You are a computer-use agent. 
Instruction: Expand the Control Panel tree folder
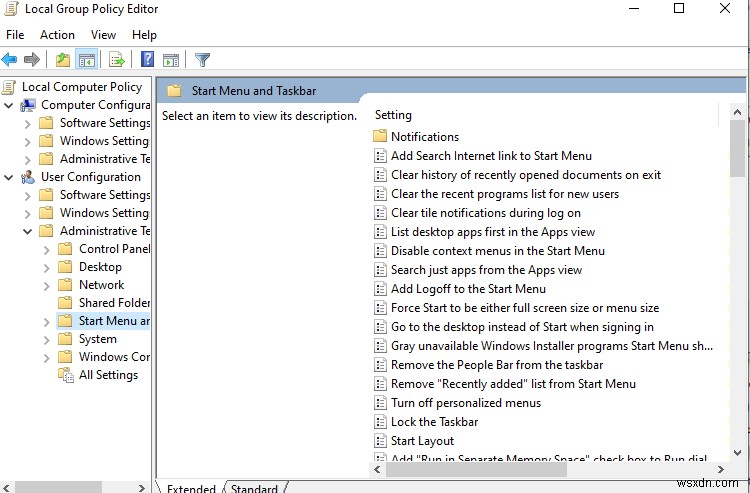pos(47,249)
